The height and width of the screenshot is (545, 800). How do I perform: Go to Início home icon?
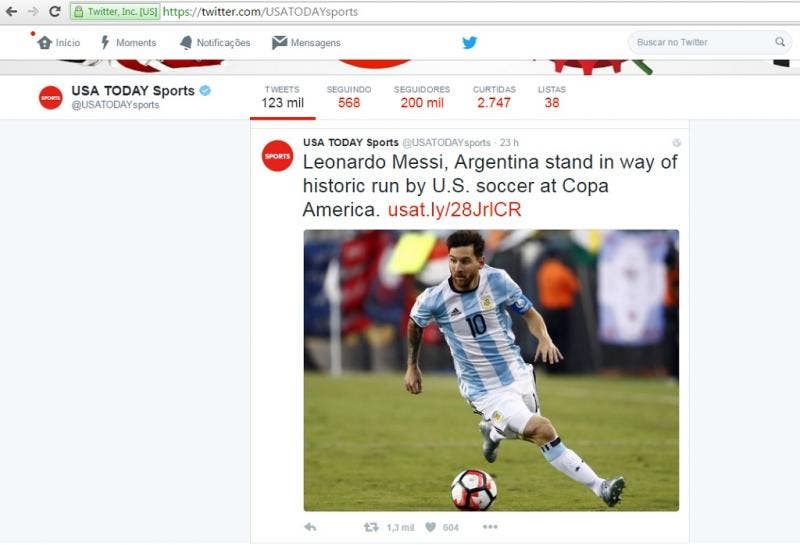click(x=45, y=42)
